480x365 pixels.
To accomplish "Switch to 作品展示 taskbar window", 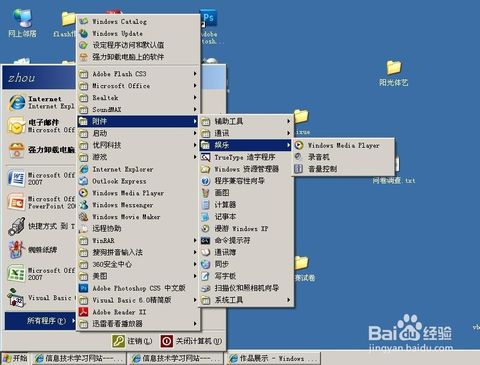I will (x=273, y=359).
